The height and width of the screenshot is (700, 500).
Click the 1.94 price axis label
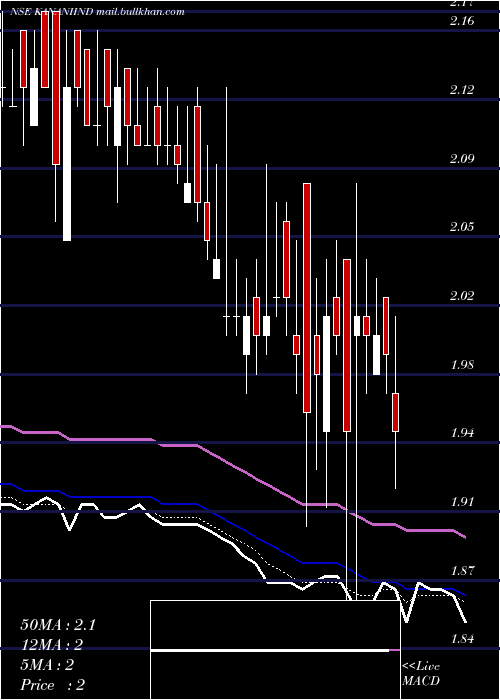462,433
